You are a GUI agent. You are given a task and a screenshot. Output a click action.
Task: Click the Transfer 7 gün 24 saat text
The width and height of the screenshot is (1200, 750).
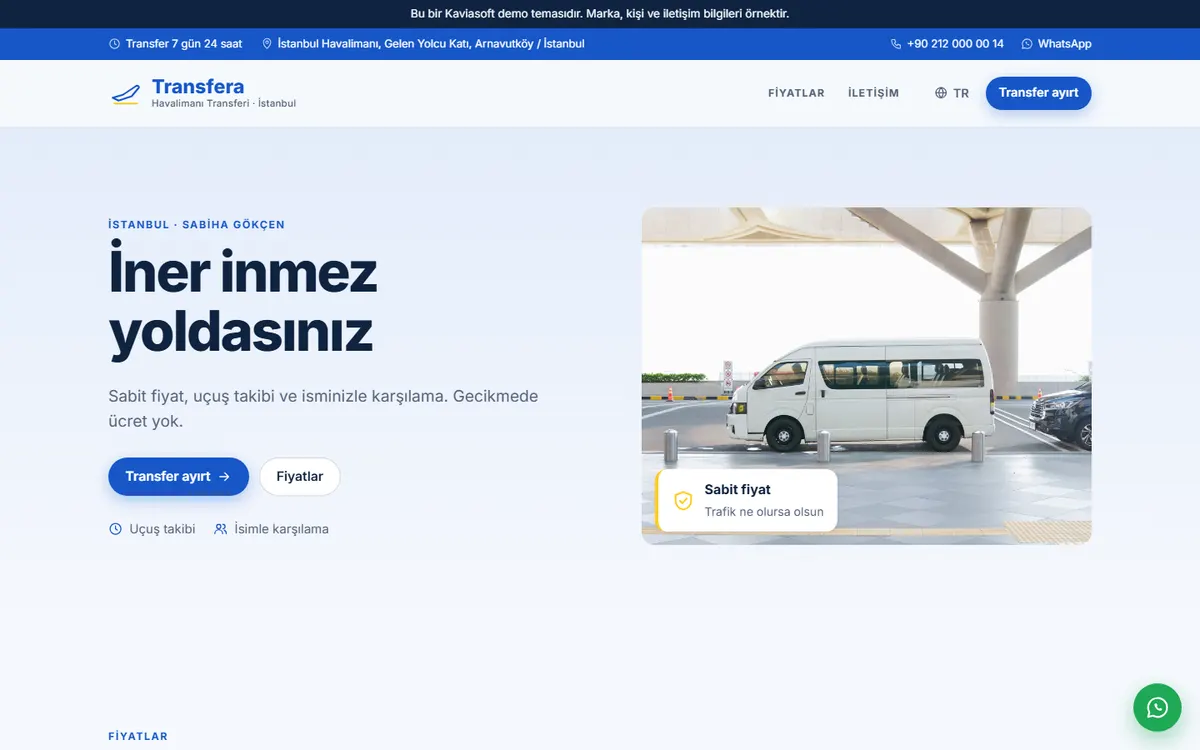coord(184,44)
